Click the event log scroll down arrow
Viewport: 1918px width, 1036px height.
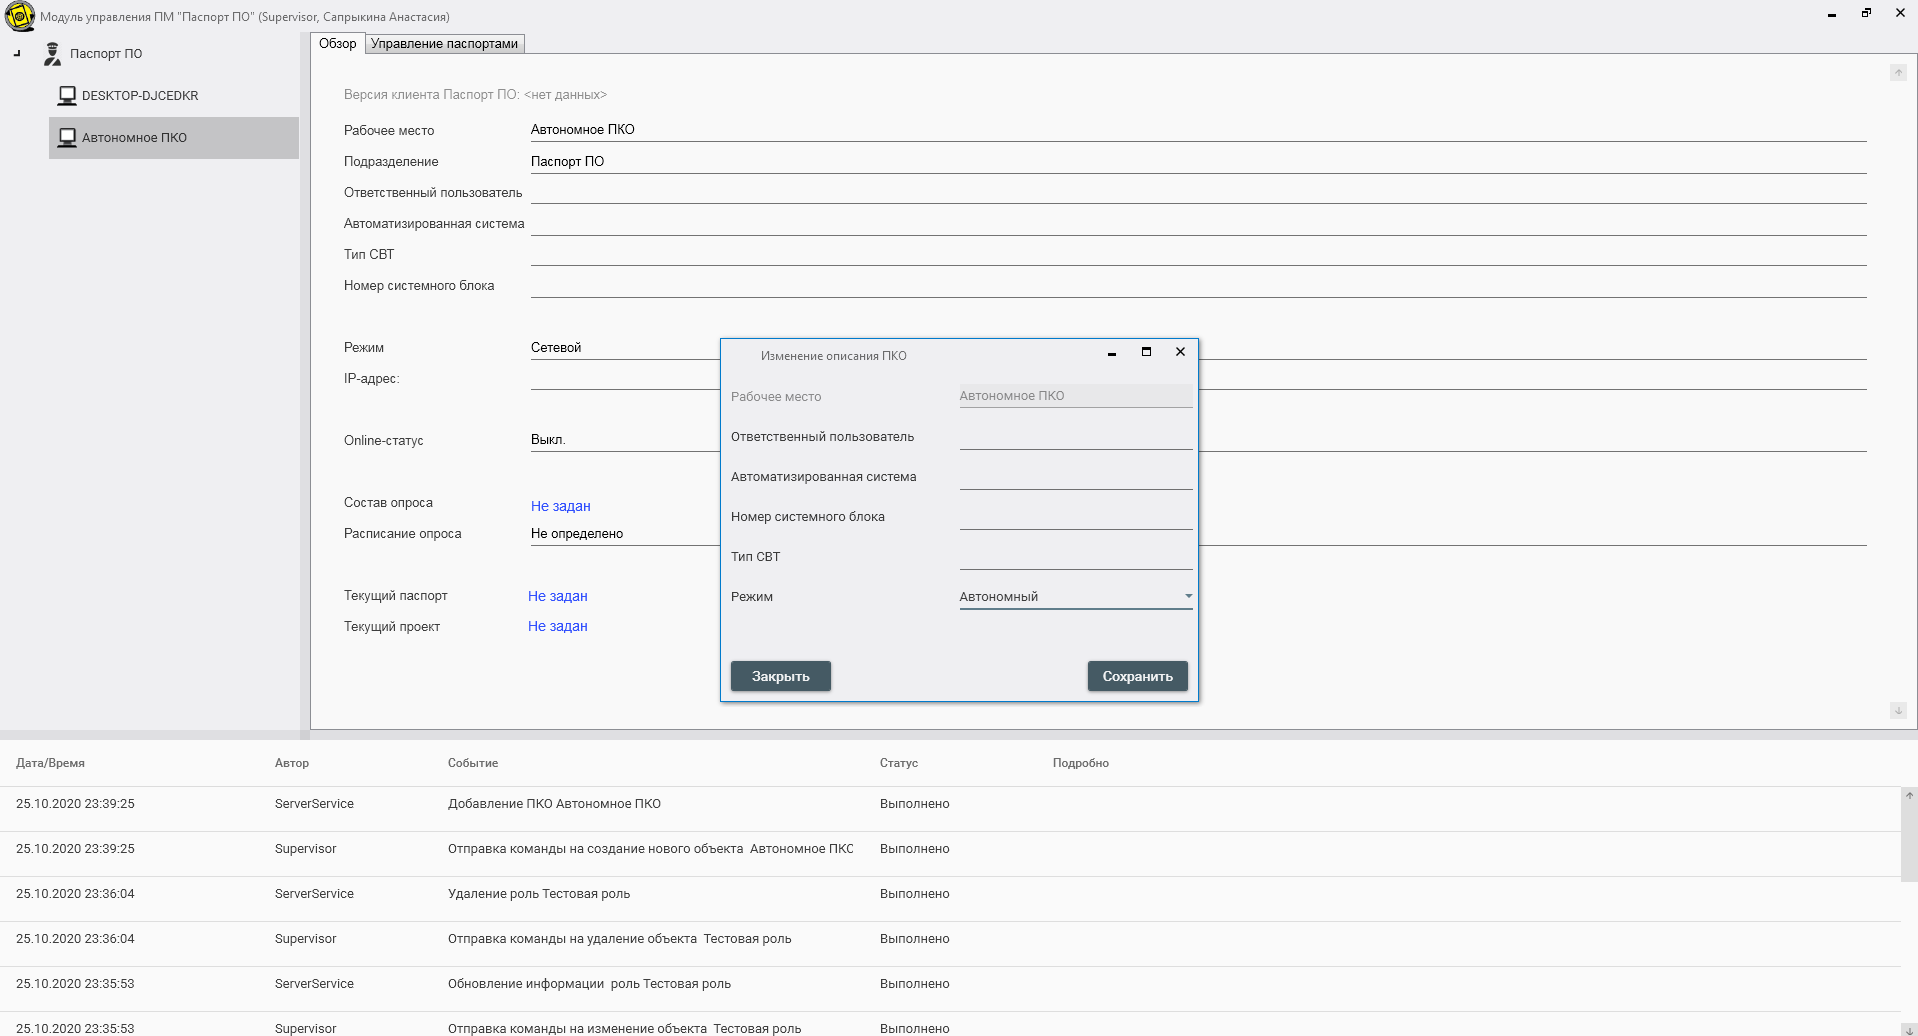[x=1909, y=1029]
